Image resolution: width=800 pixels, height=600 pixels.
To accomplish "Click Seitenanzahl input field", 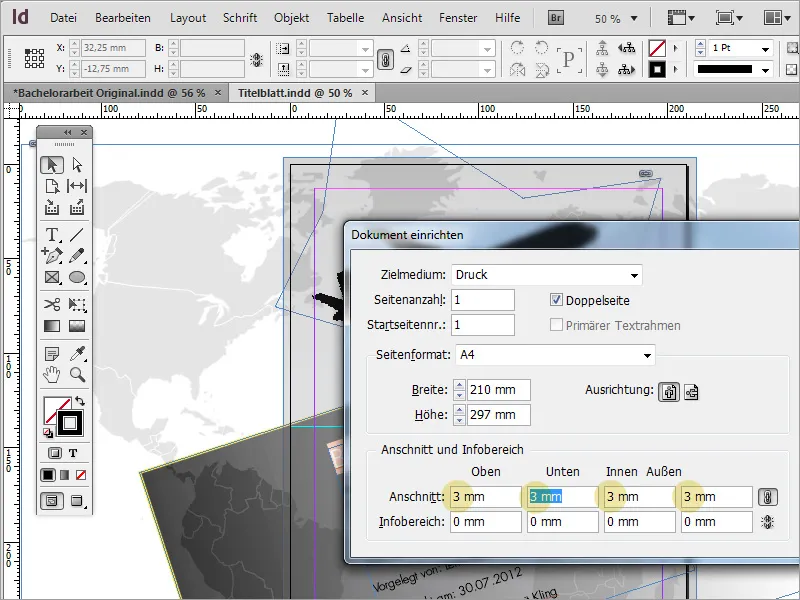I will (483, 300).
